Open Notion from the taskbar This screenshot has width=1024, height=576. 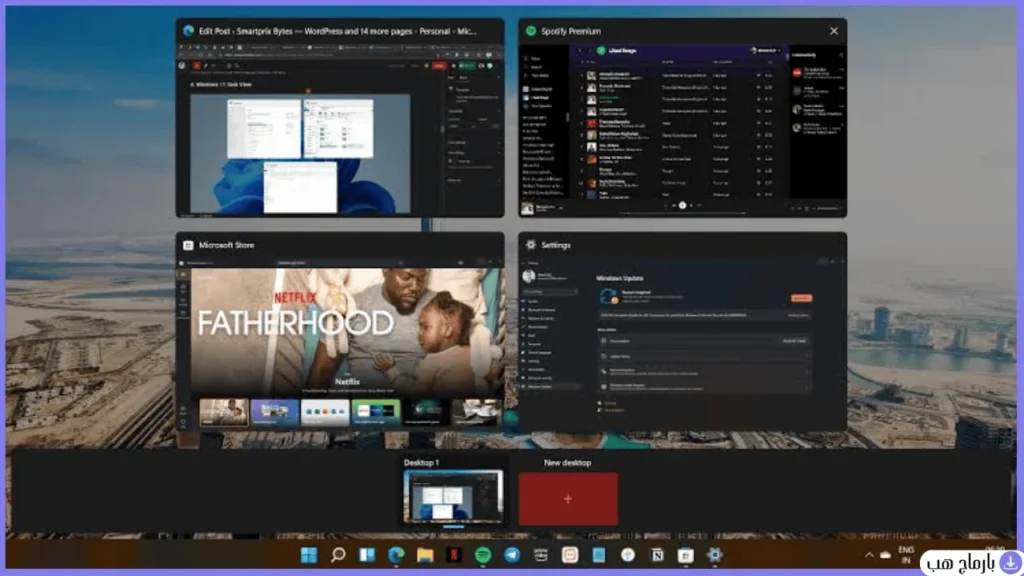pyautogui.click(x=657, y=555)
